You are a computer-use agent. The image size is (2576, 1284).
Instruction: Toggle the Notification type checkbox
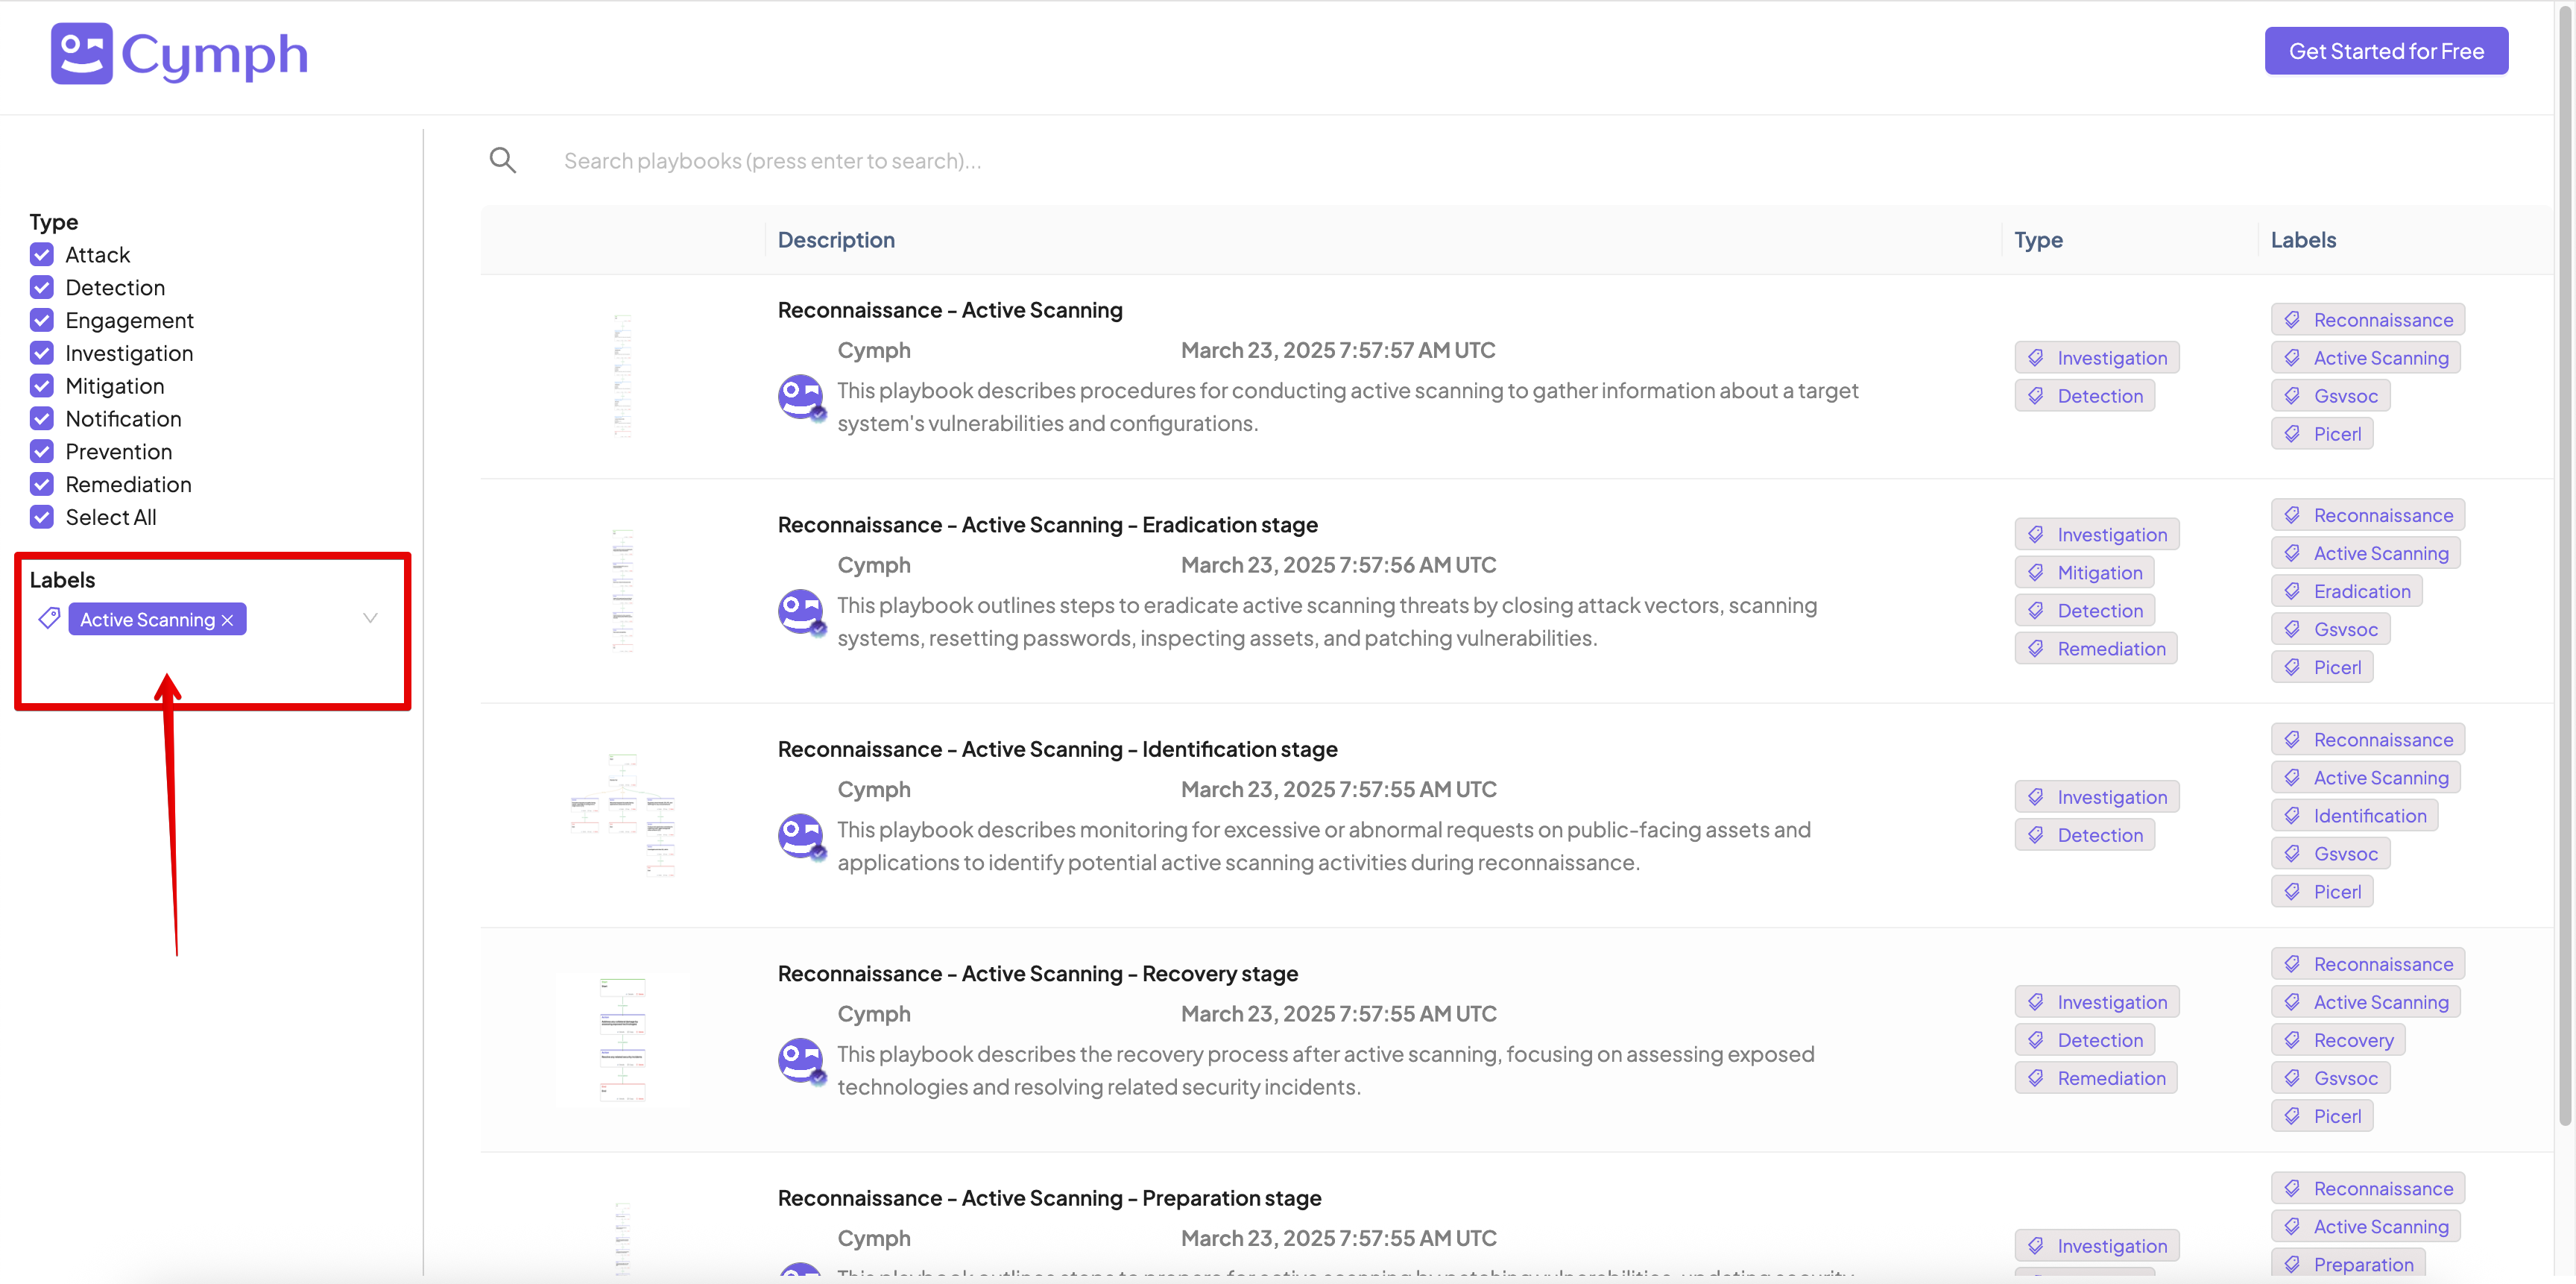[x=42, y=418]
